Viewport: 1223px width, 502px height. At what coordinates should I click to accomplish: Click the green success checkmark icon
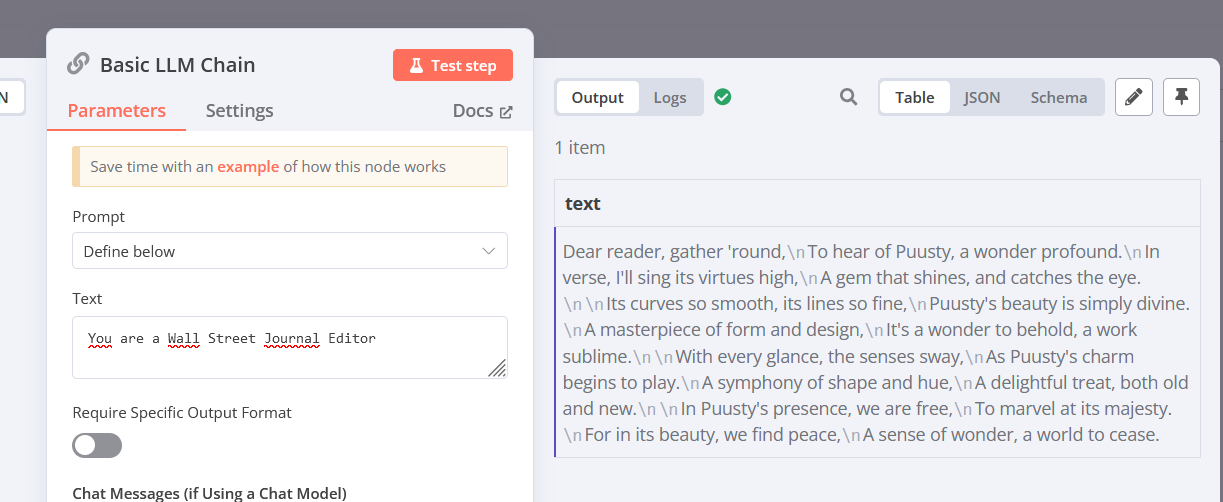(722, 97)
